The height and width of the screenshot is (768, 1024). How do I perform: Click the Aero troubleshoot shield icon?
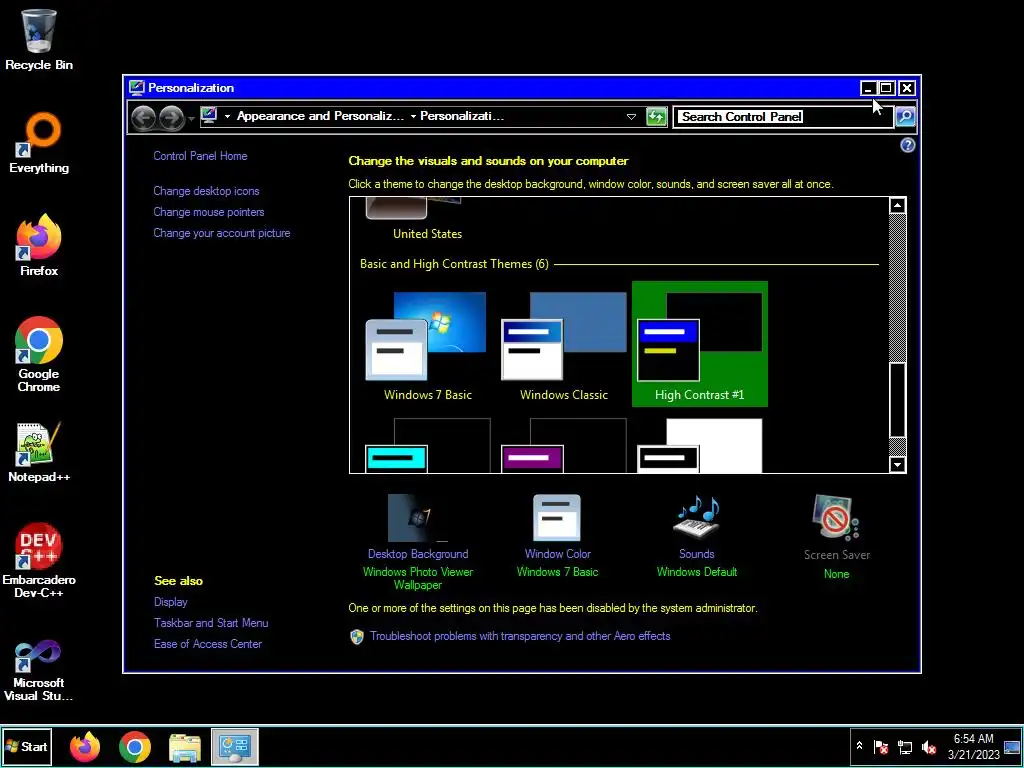357,637
